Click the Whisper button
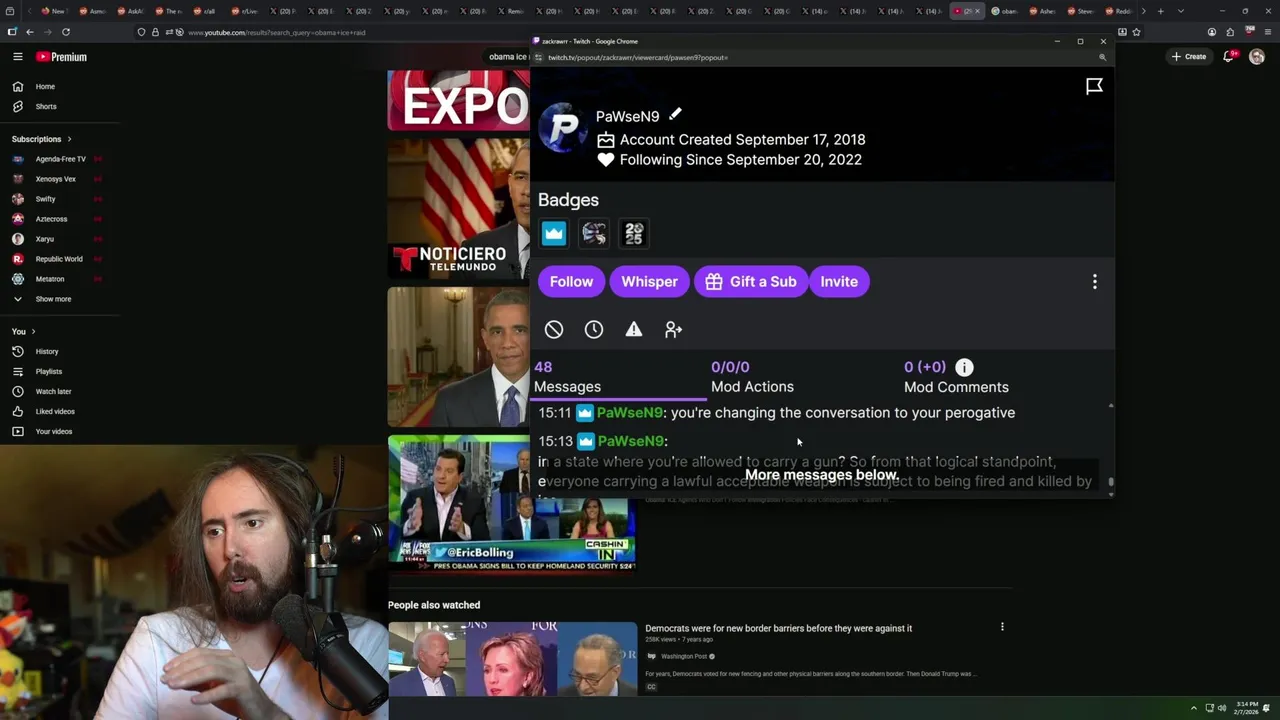Image resolution: width=1280 pixels, height=720 pixels. [649, 282]
